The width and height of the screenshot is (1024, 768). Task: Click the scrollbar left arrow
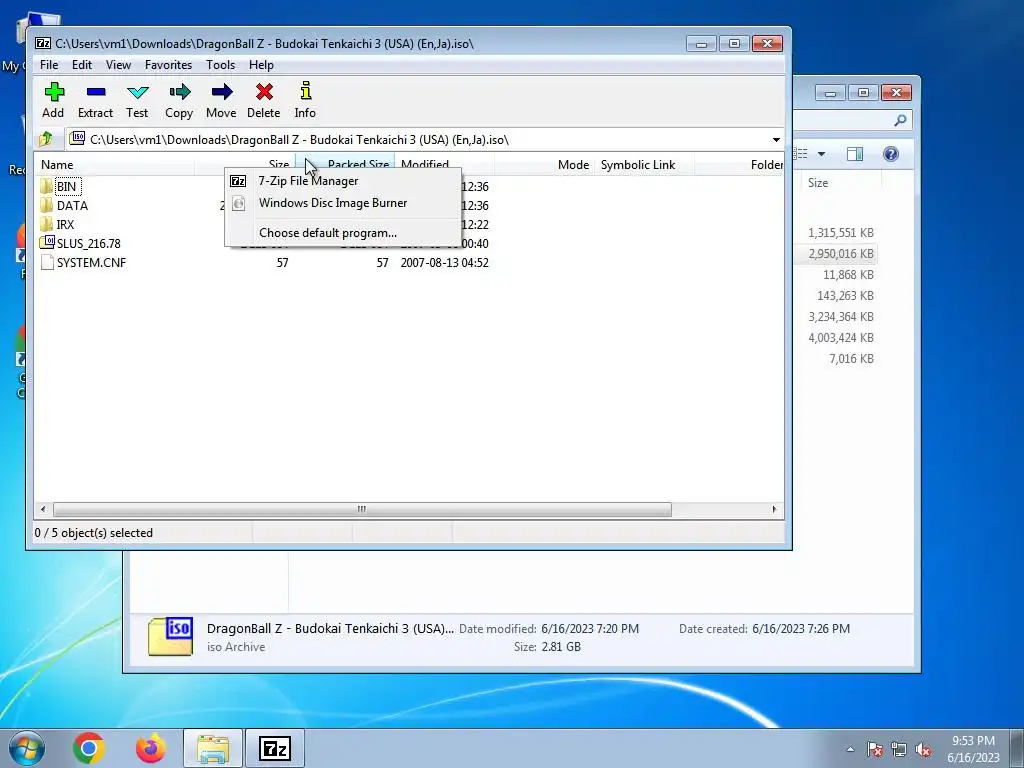tap(43, 509)
